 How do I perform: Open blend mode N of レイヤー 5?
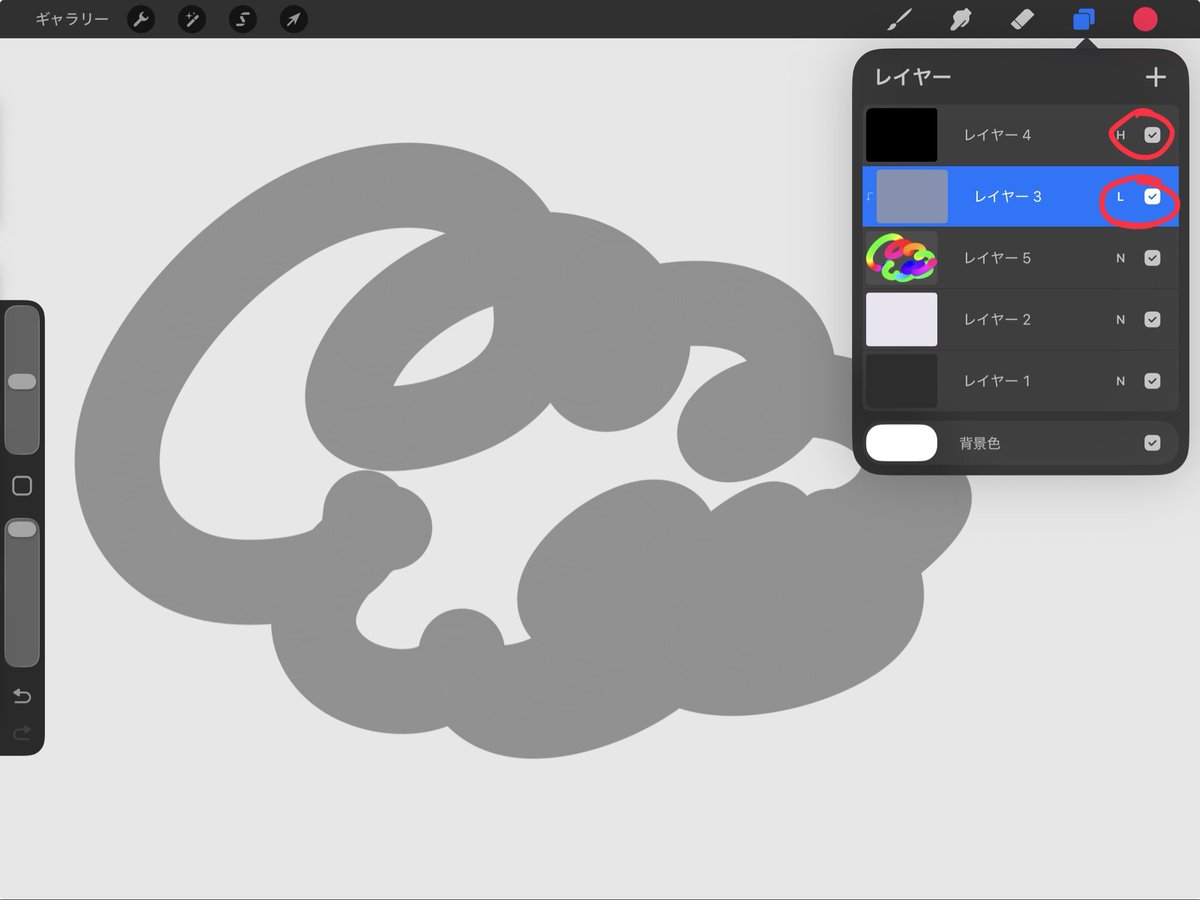[x=1120, y=258]
